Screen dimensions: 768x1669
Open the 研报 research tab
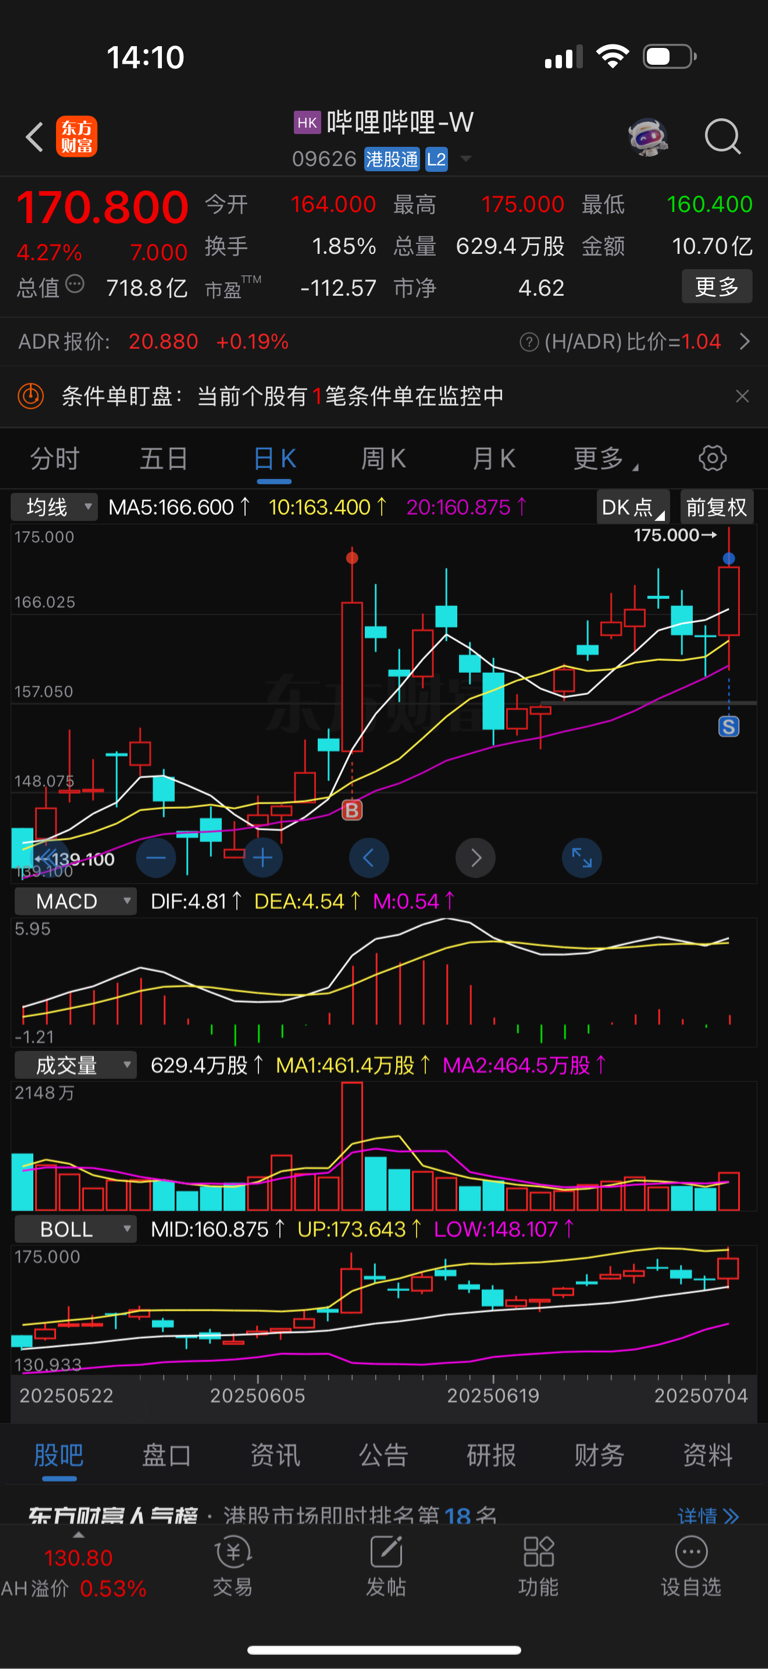[491, 1455]
